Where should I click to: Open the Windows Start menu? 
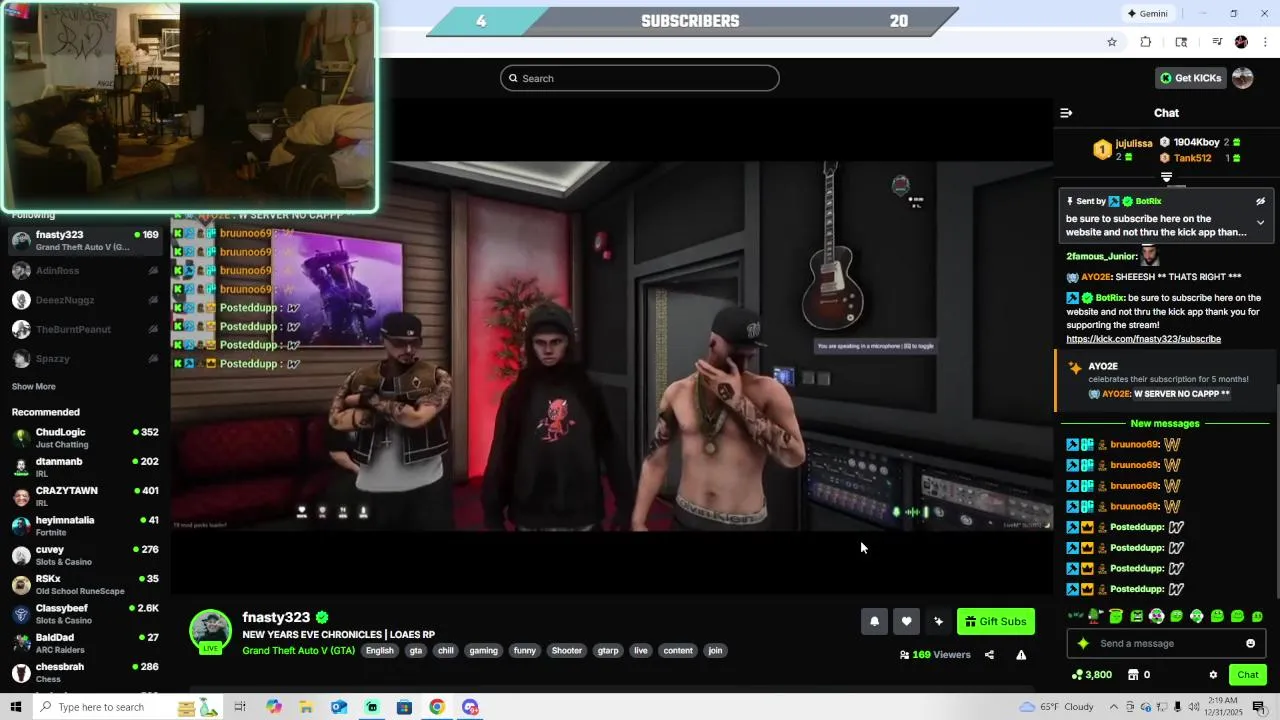point(17,707)
